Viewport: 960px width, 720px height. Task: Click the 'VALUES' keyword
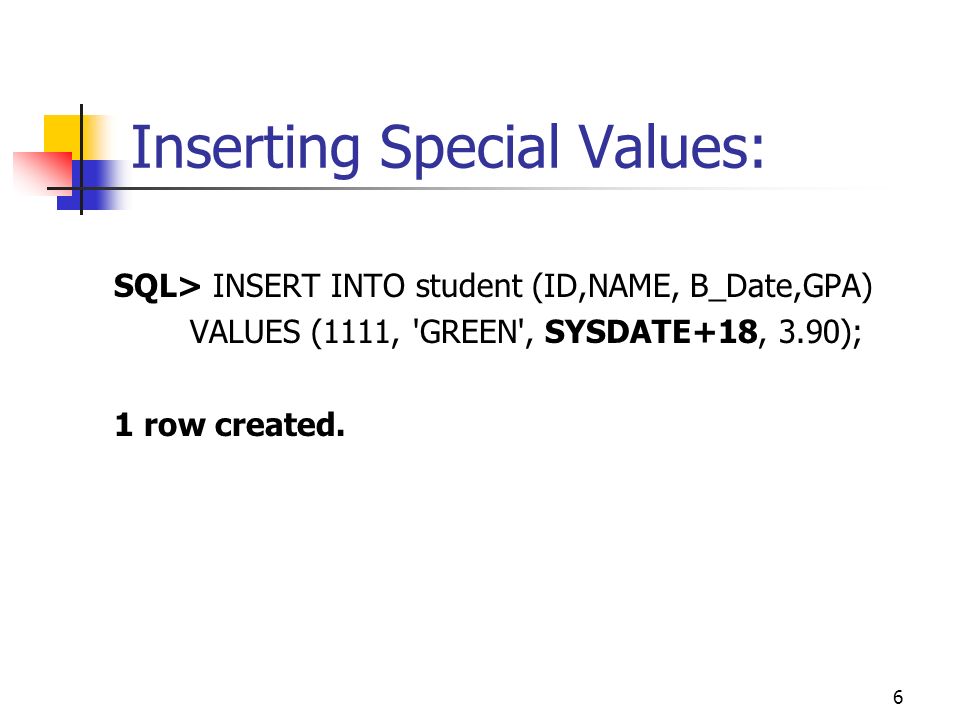pyautogui.click(x=245, y=332)
